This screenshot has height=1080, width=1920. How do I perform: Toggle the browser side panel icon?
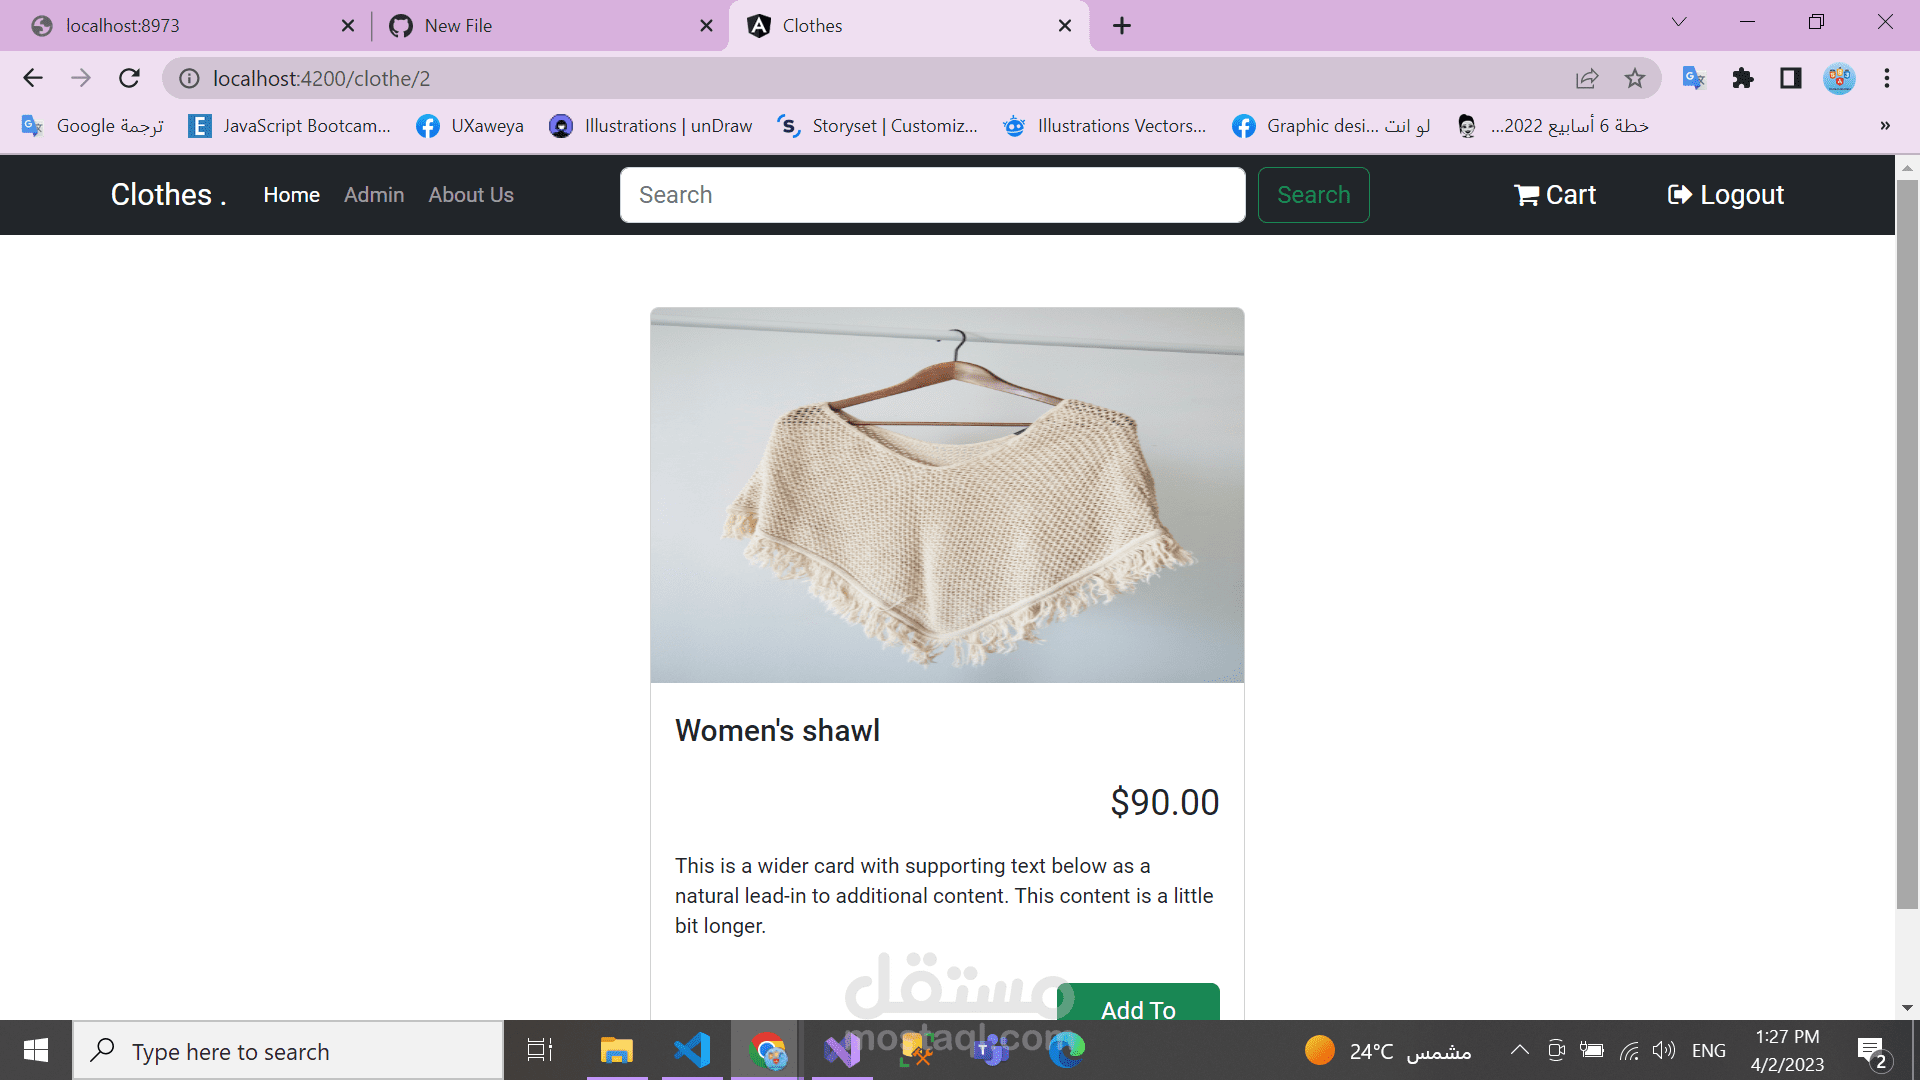tap(1791, 78)
